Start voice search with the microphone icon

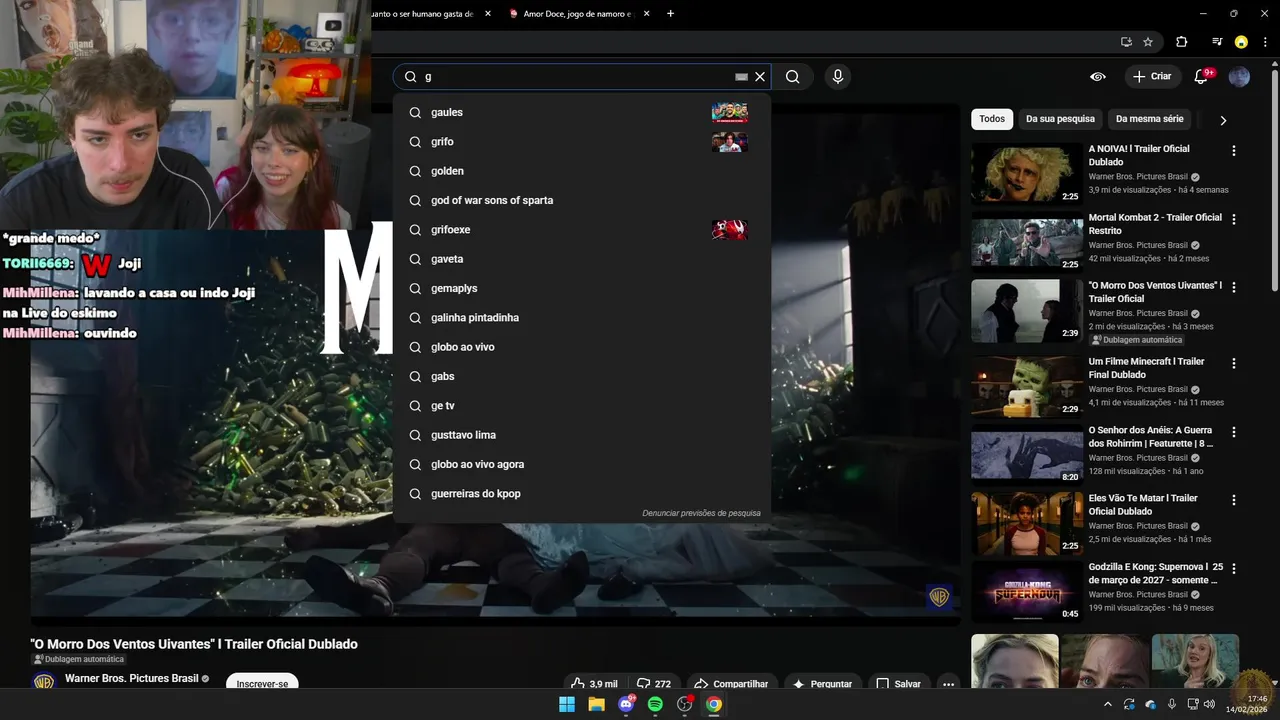[x=838, y=77]
